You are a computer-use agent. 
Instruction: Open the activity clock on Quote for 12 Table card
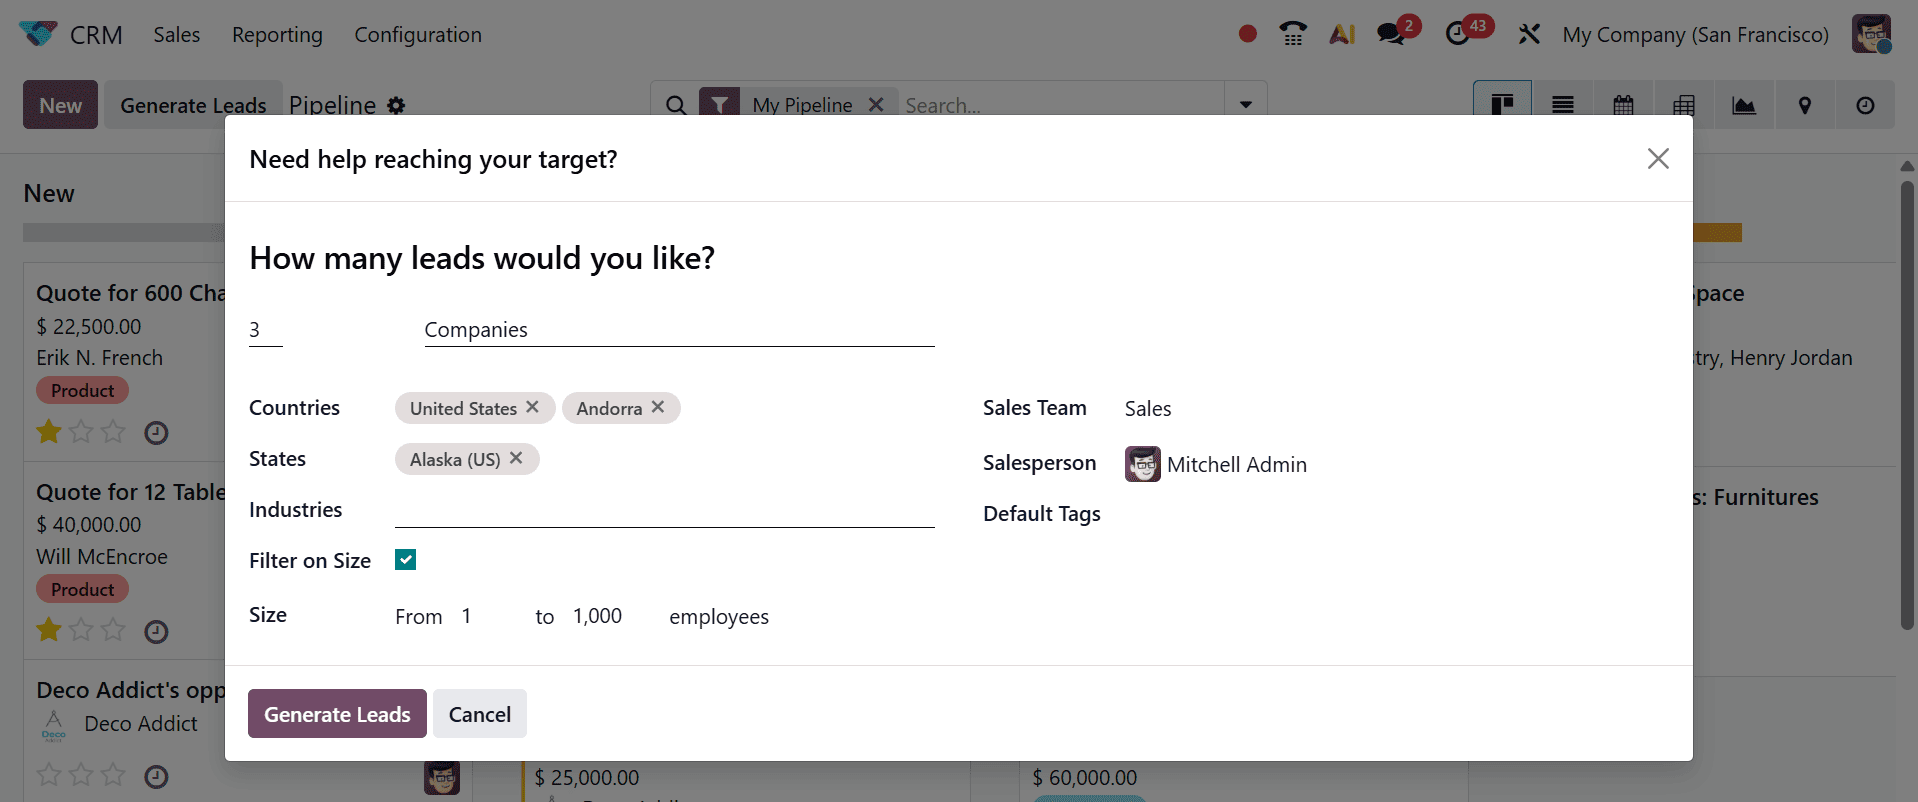[x=156, y=632]
